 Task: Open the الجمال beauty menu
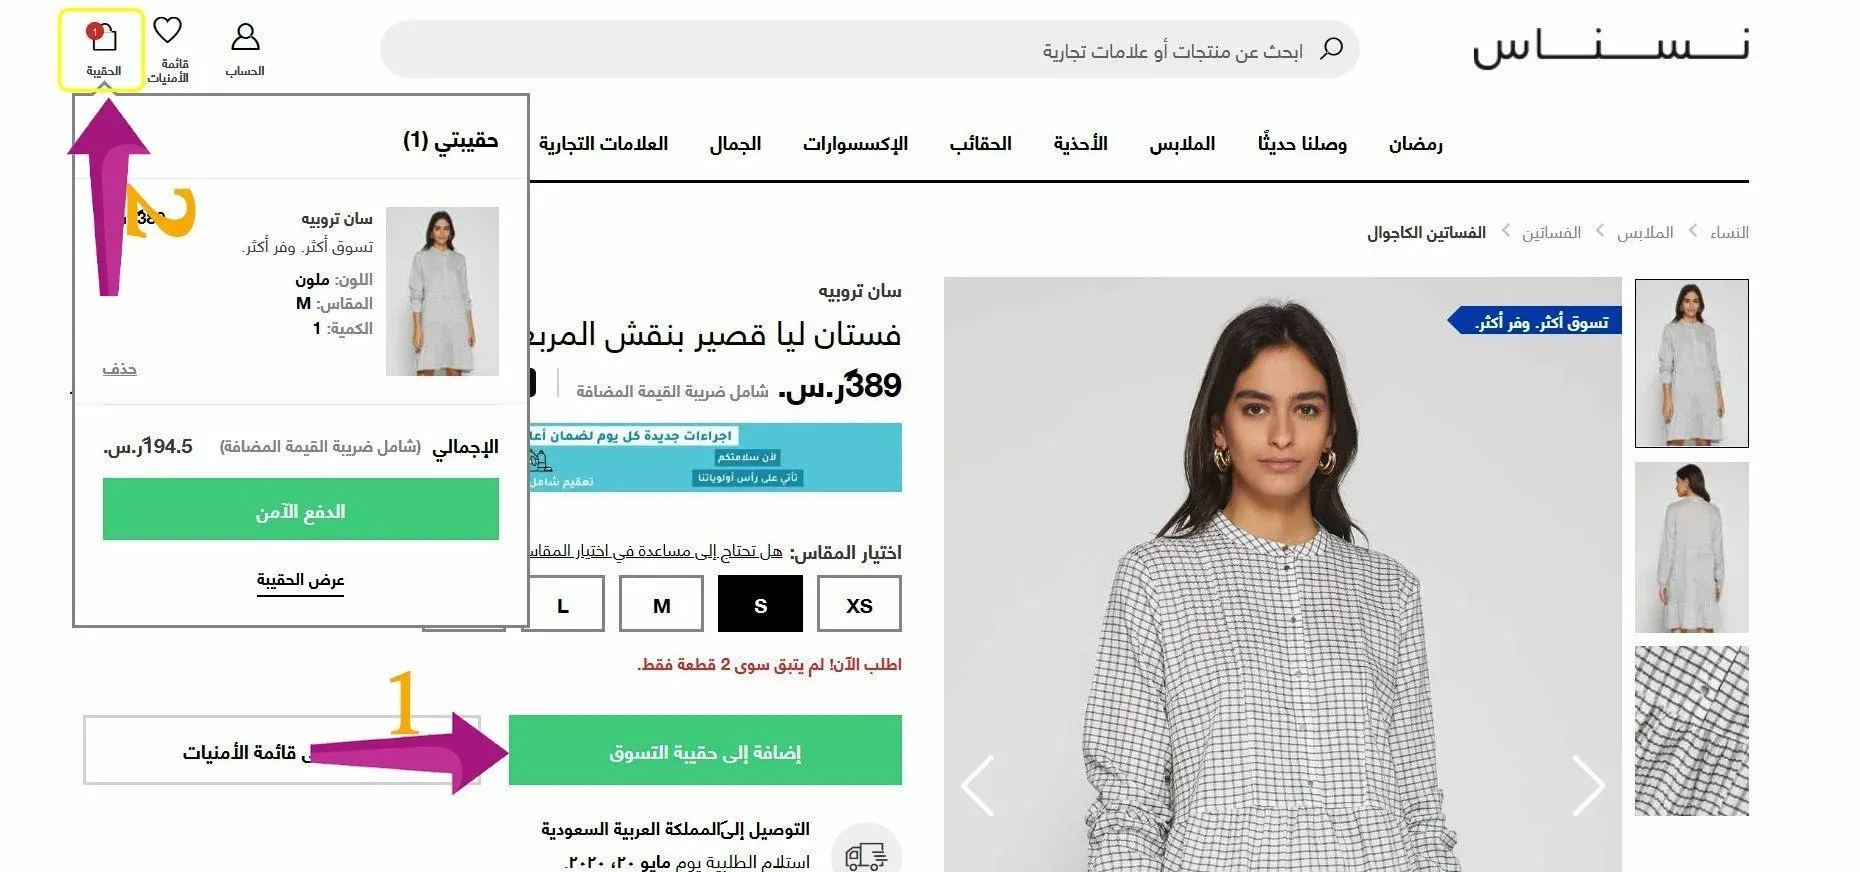click(735, 144)
